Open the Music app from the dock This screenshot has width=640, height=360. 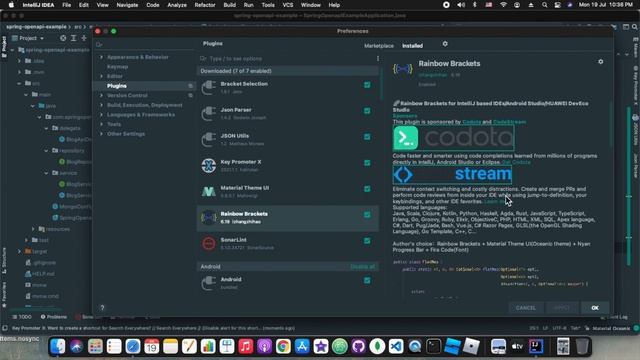[x=245, y=347]
